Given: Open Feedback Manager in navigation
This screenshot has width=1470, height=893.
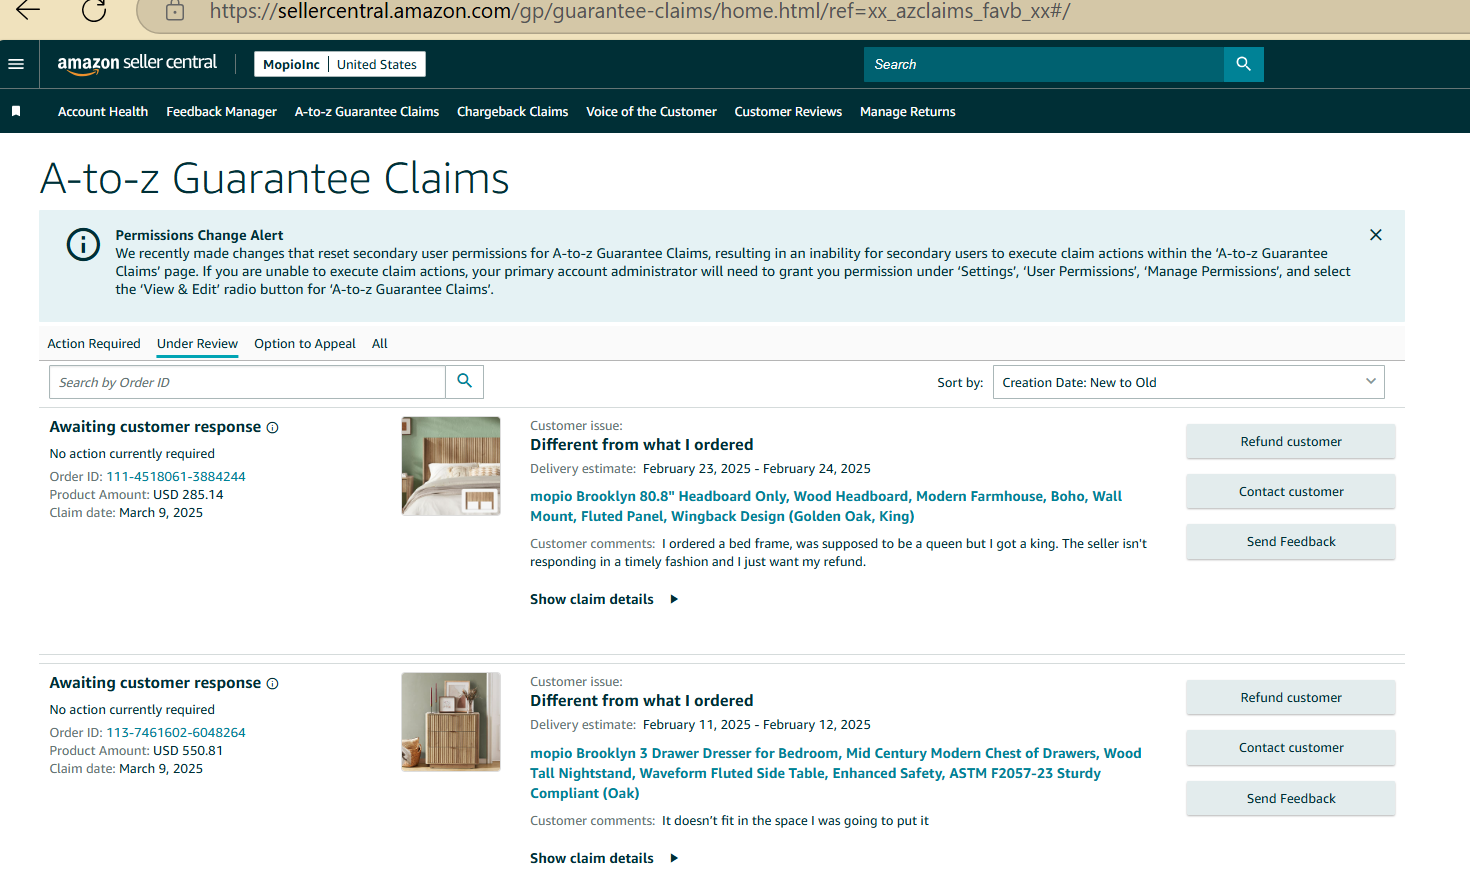Looking at the screenshot, I should (221, 112).
